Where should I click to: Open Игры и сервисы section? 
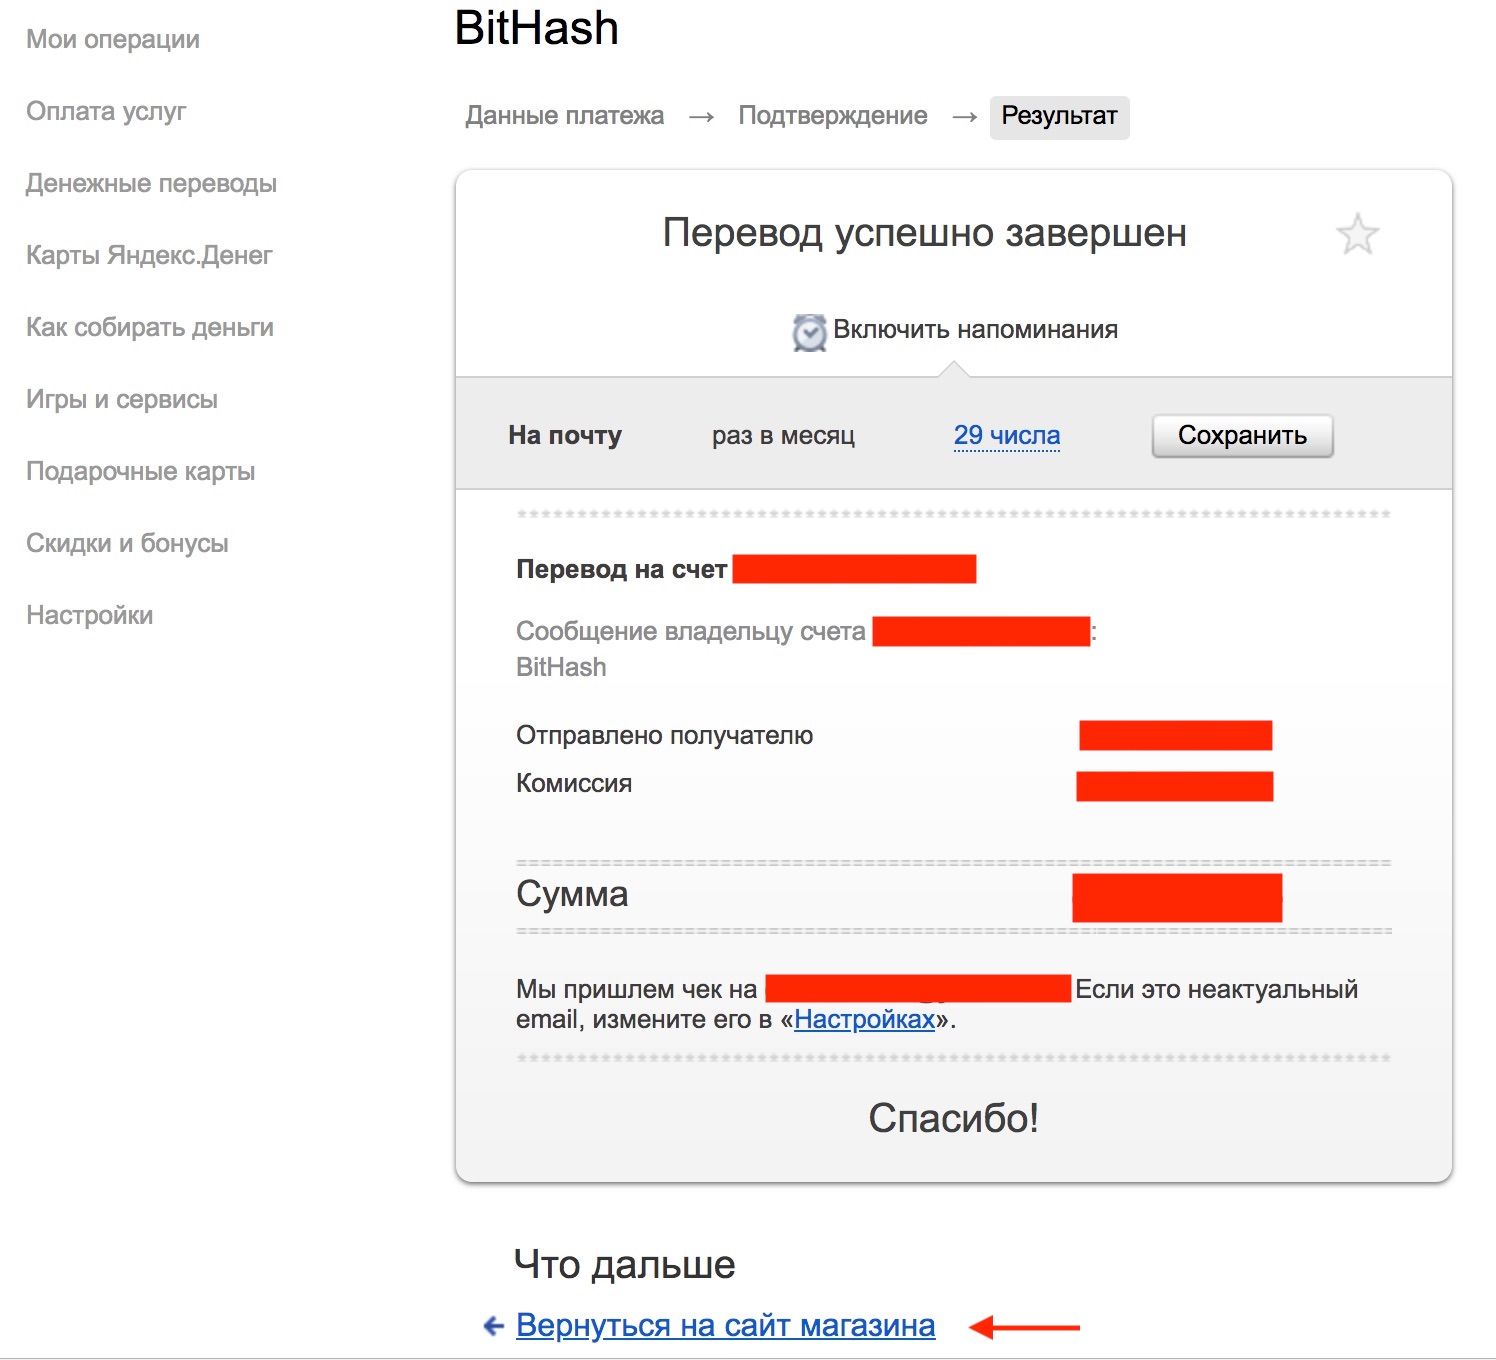pos(122,399)
